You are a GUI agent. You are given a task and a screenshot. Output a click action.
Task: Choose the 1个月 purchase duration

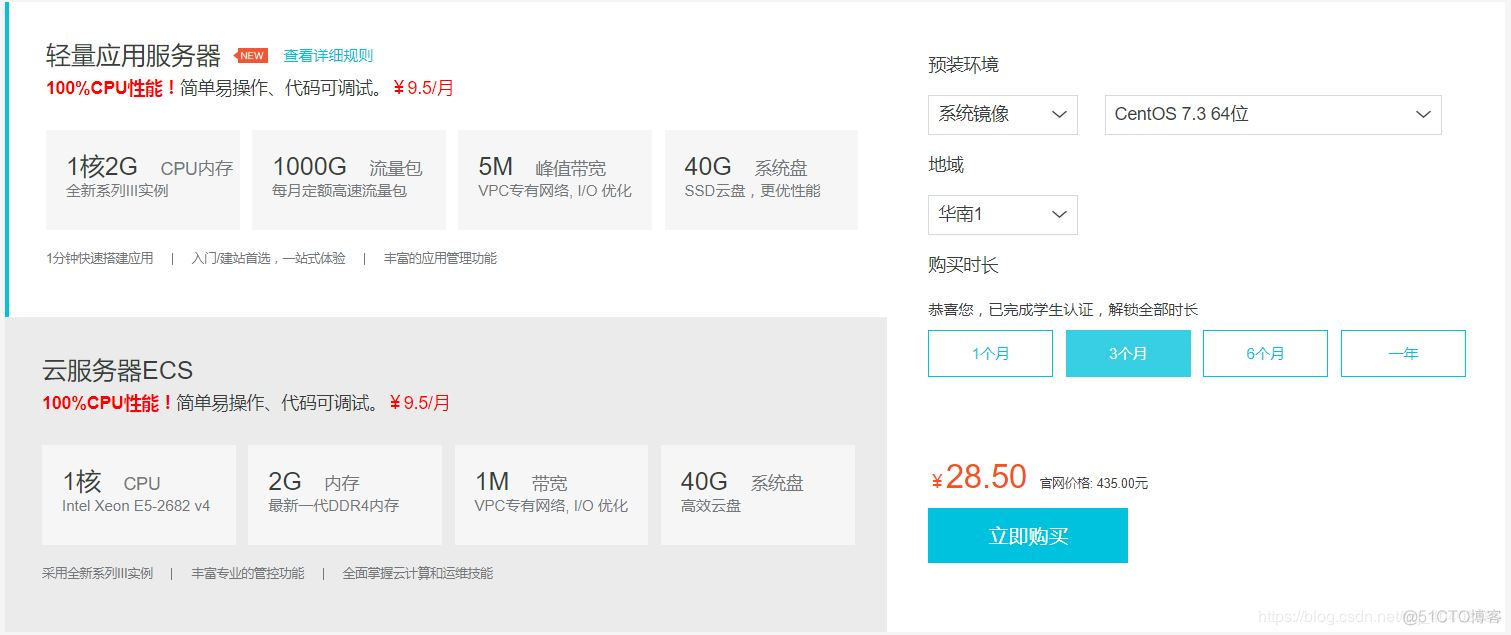click(990, 354)
